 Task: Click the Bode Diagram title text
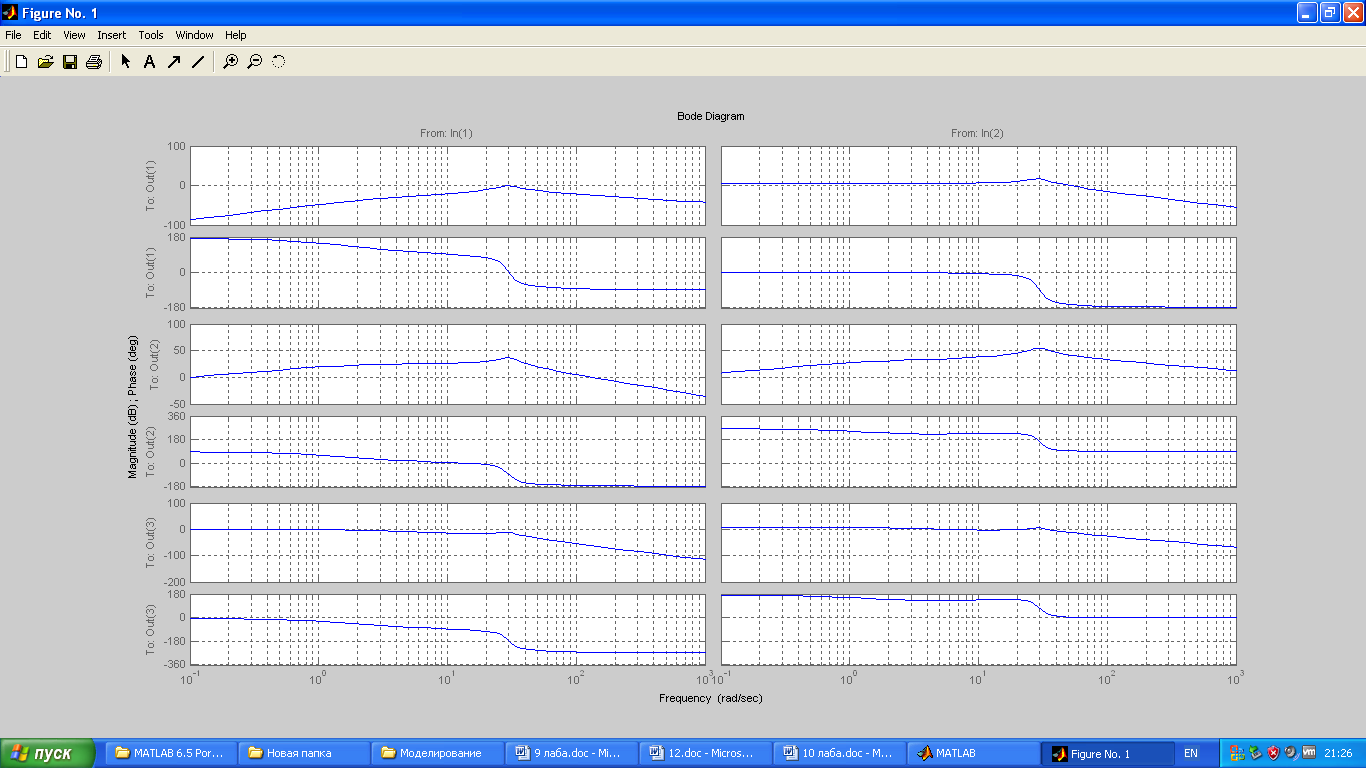tap(711, 116)
